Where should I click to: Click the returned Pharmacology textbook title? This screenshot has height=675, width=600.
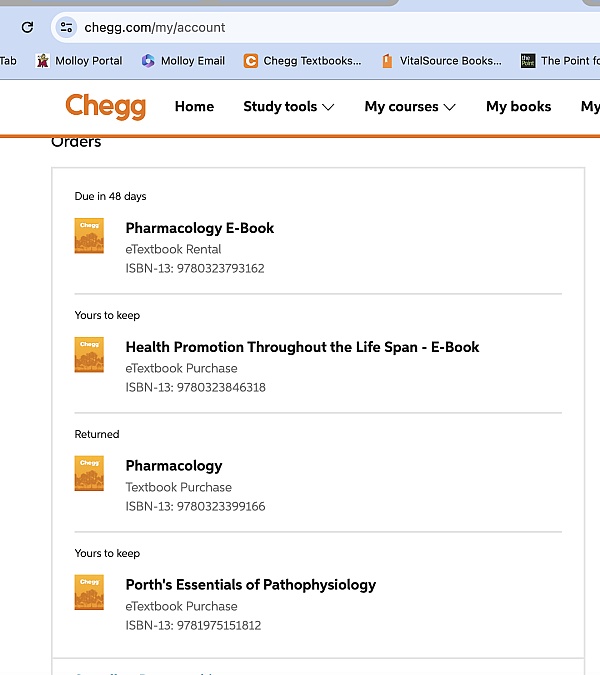(x=174, y=466)
